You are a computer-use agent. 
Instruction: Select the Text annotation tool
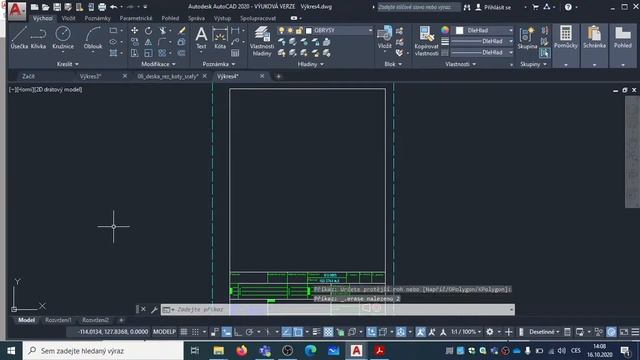tap(201, 38)
